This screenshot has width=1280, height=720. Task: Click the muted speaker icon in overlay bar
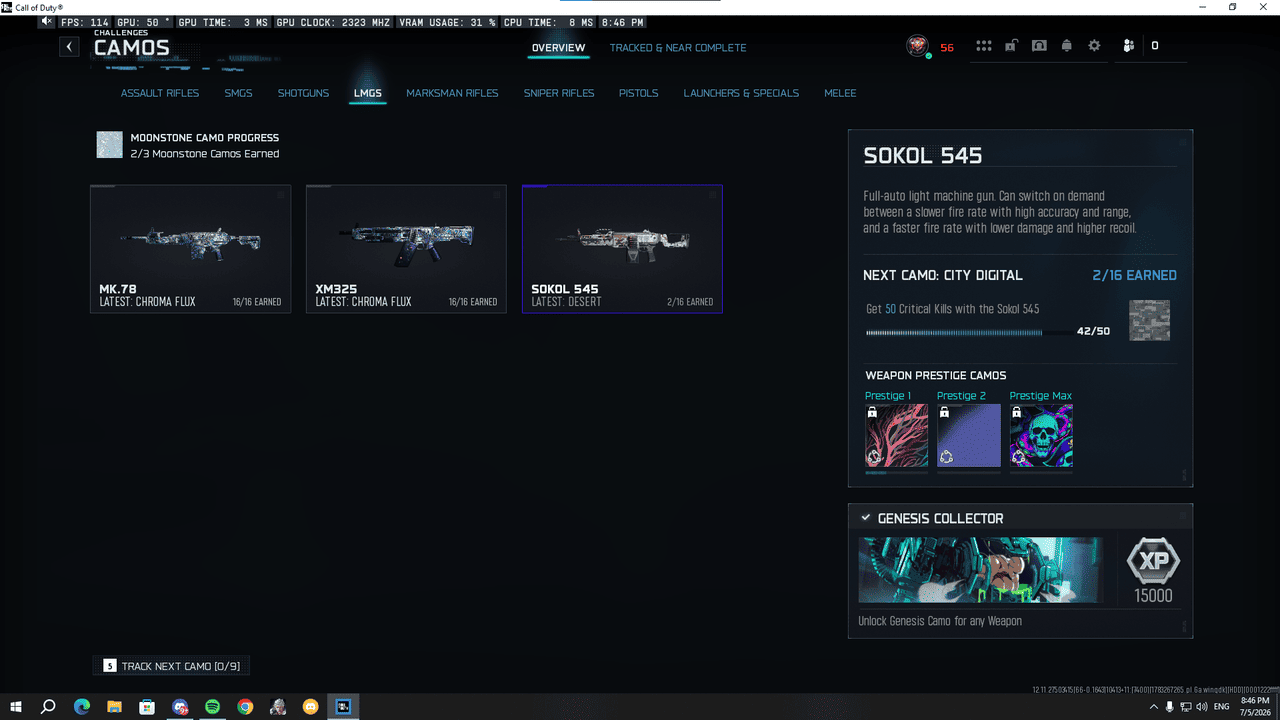coord(47,21)
